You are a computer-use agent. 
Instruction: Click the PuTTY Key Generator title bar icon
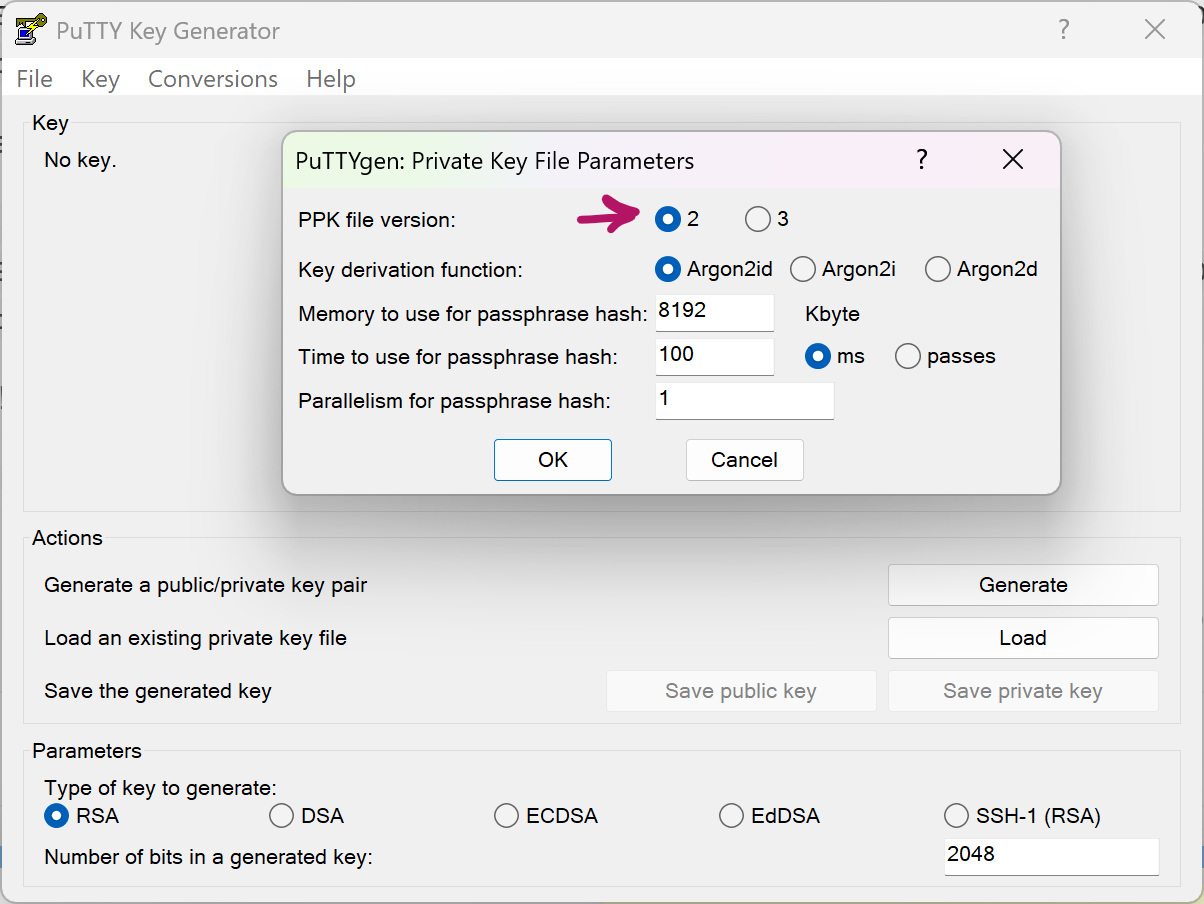30,30
